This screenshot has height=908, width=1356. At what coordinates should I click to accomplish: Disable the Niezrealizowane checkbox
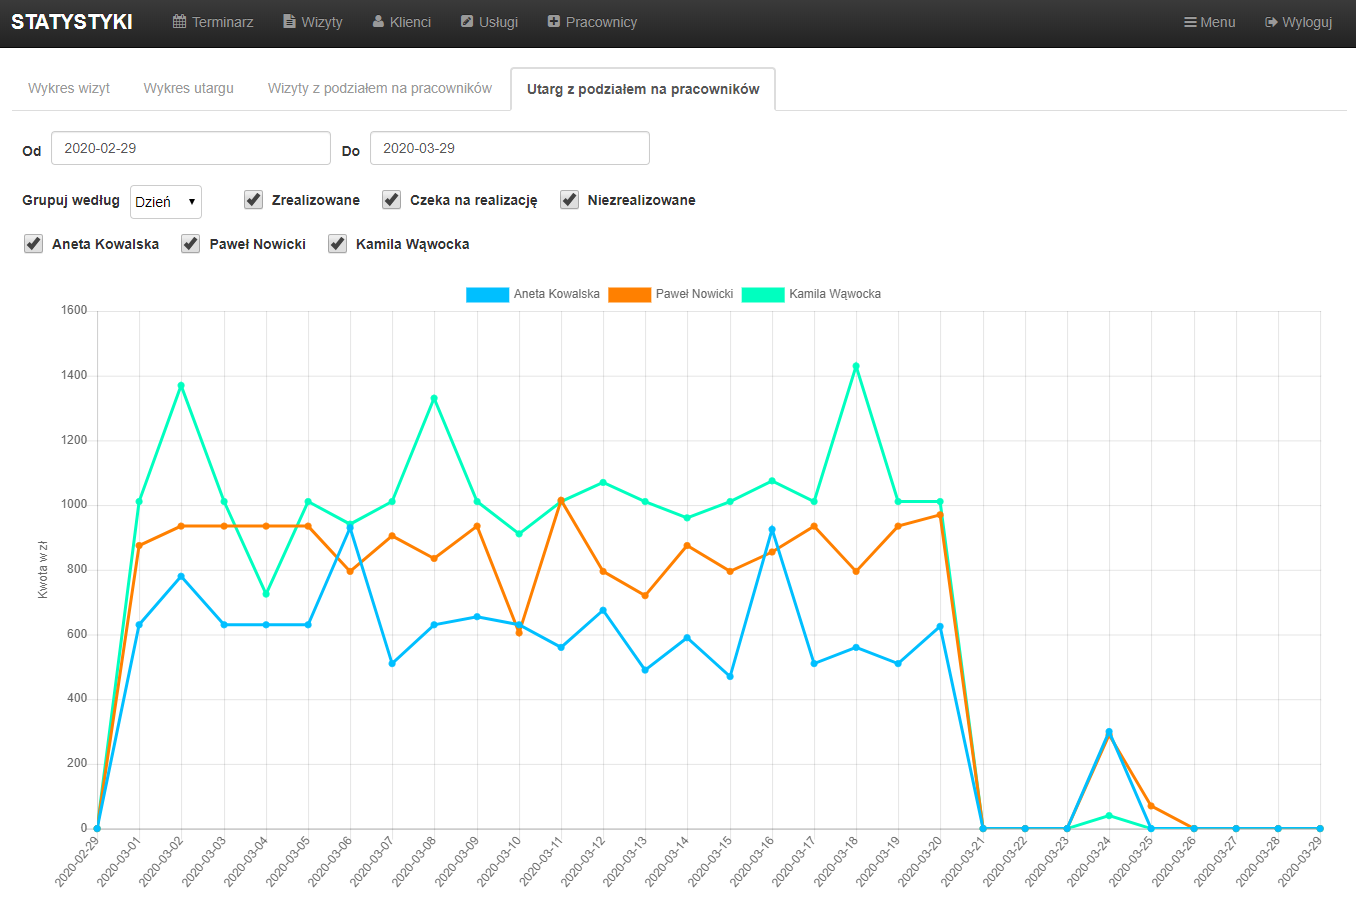point(570,200)
